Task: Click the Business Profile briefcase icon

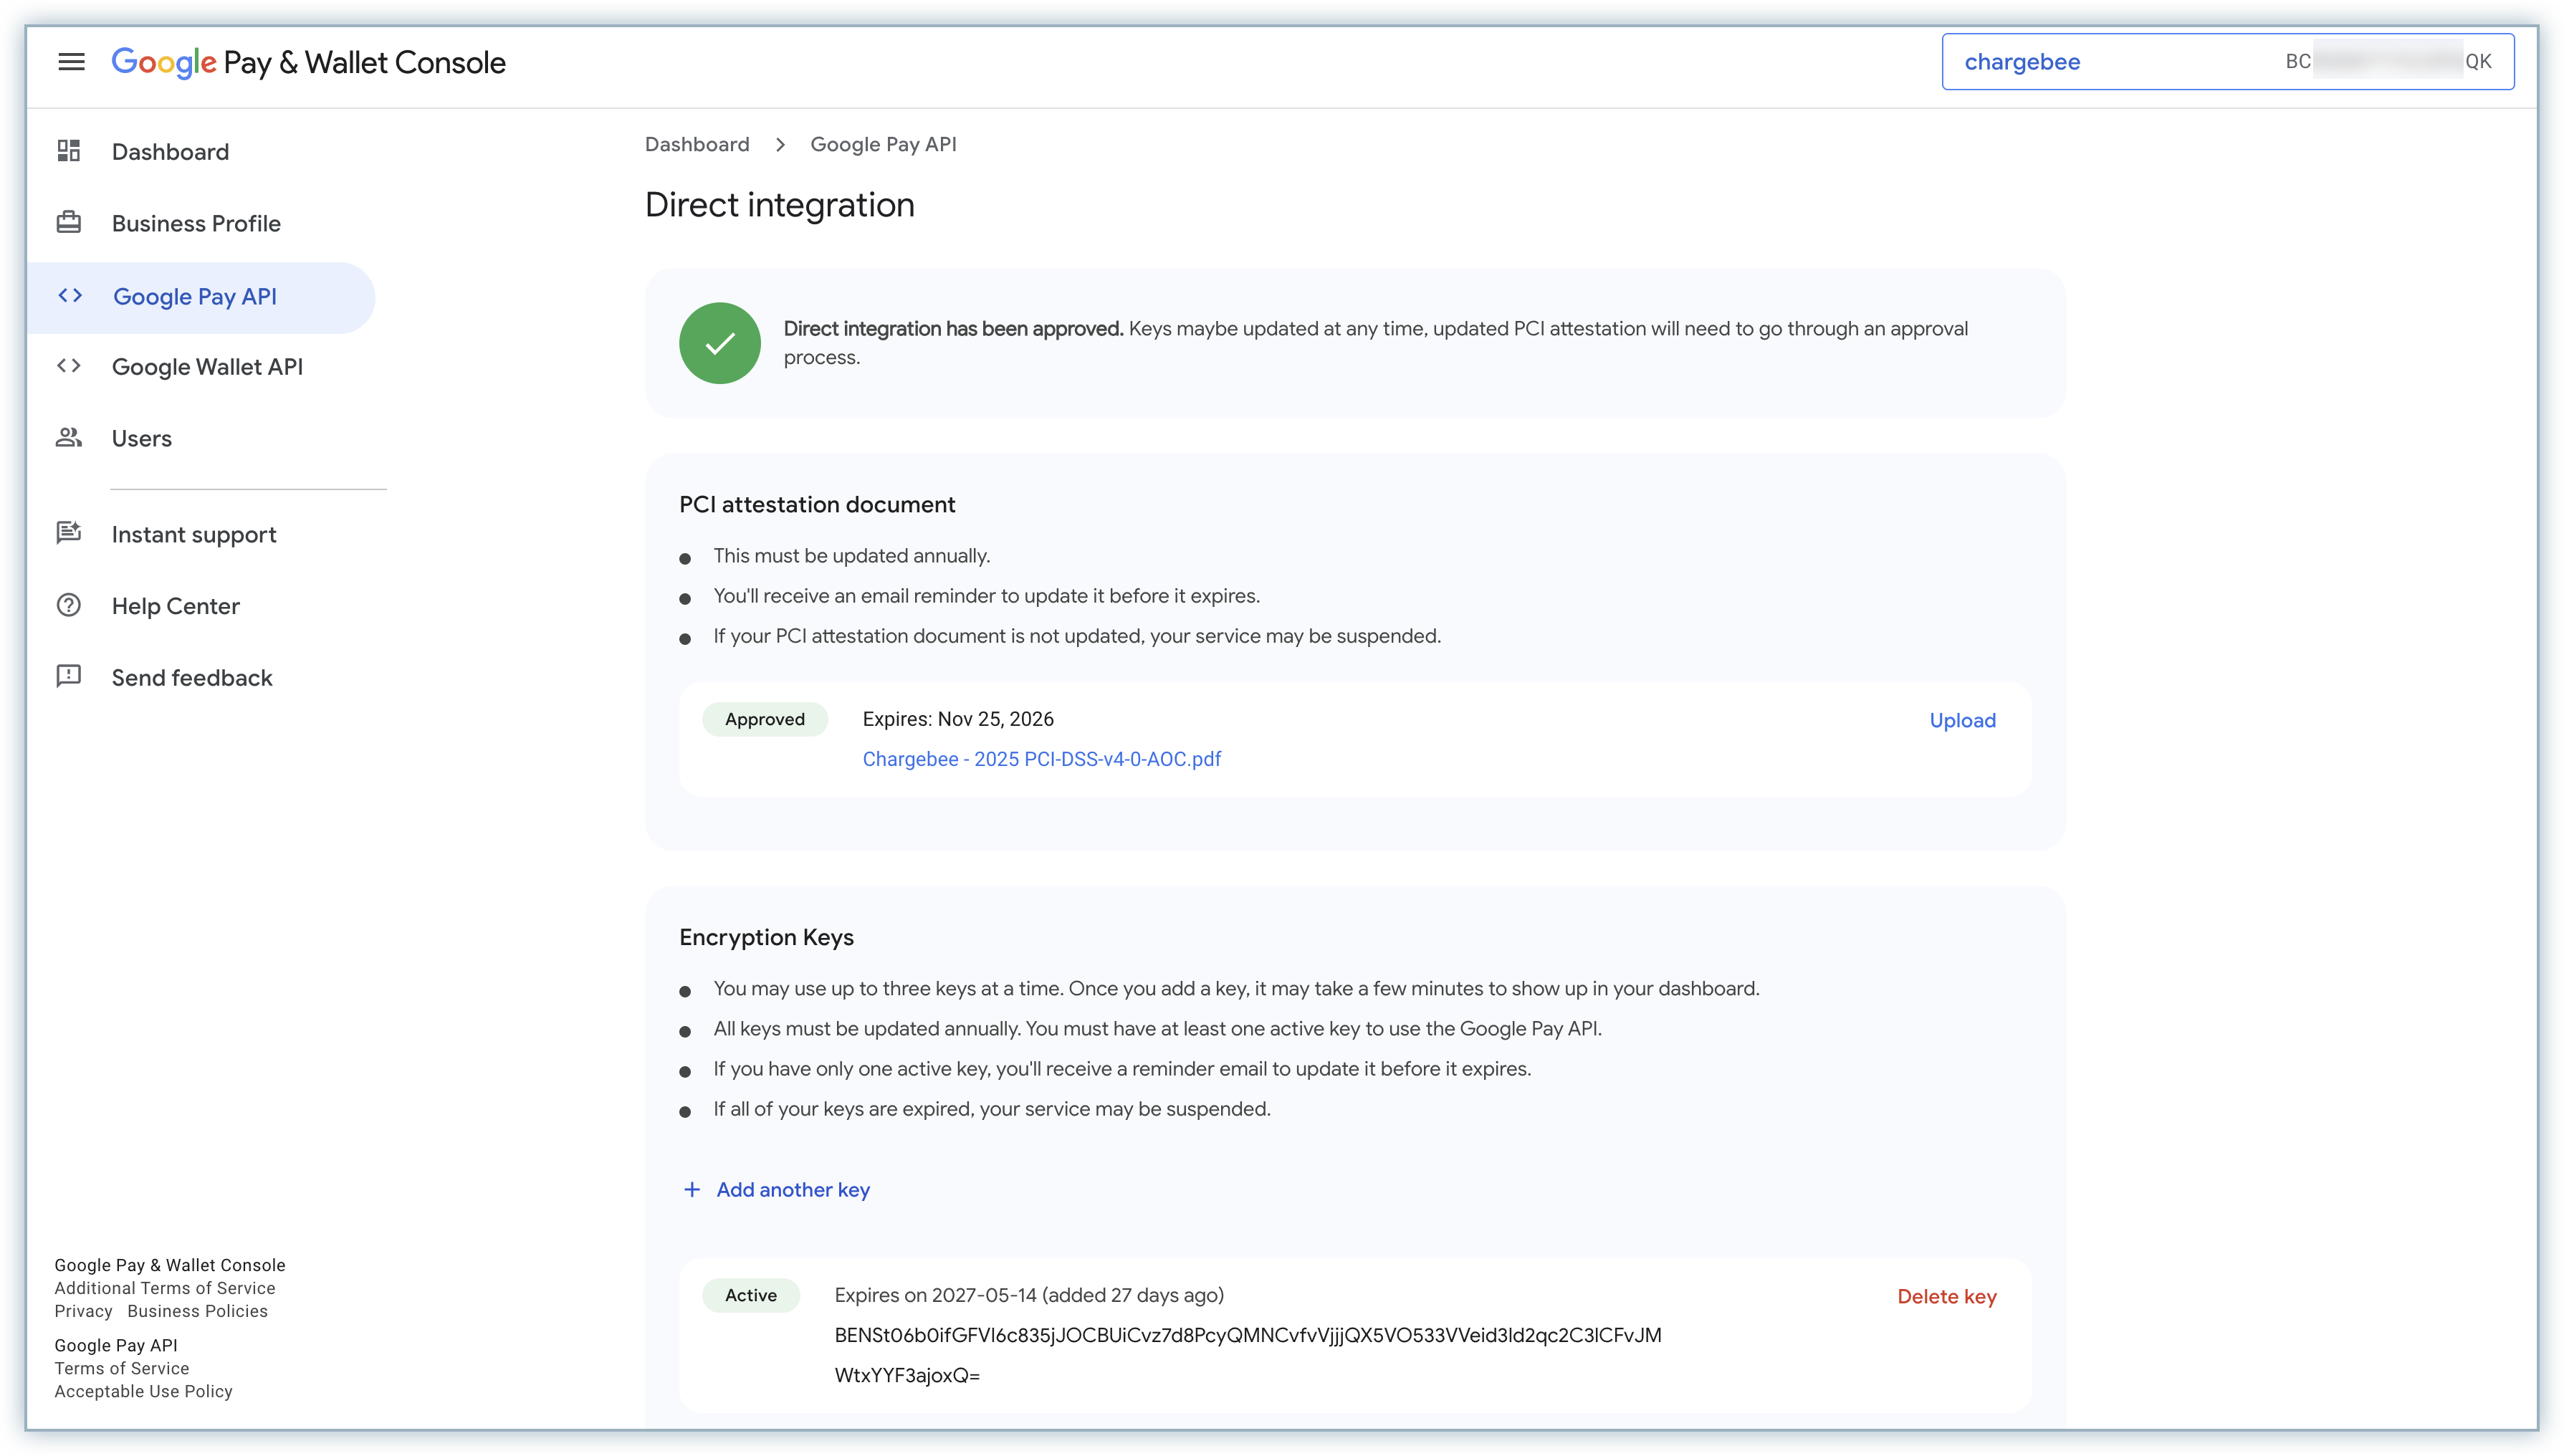Action: 69,222
